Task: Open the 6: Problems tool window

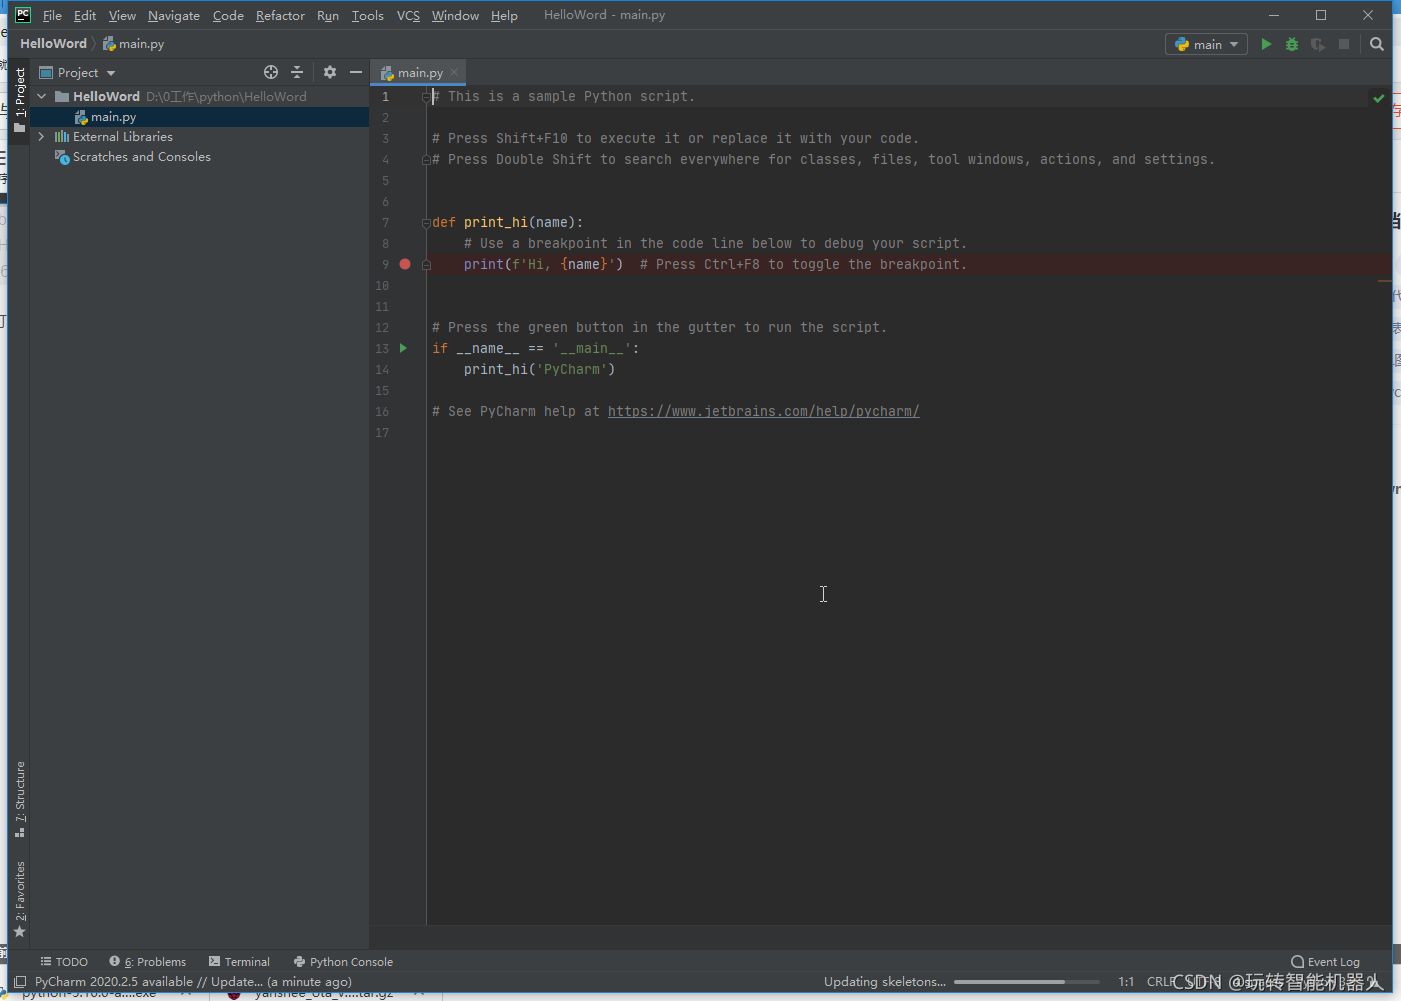Action: pyautogui.click(x=148, y=962)
